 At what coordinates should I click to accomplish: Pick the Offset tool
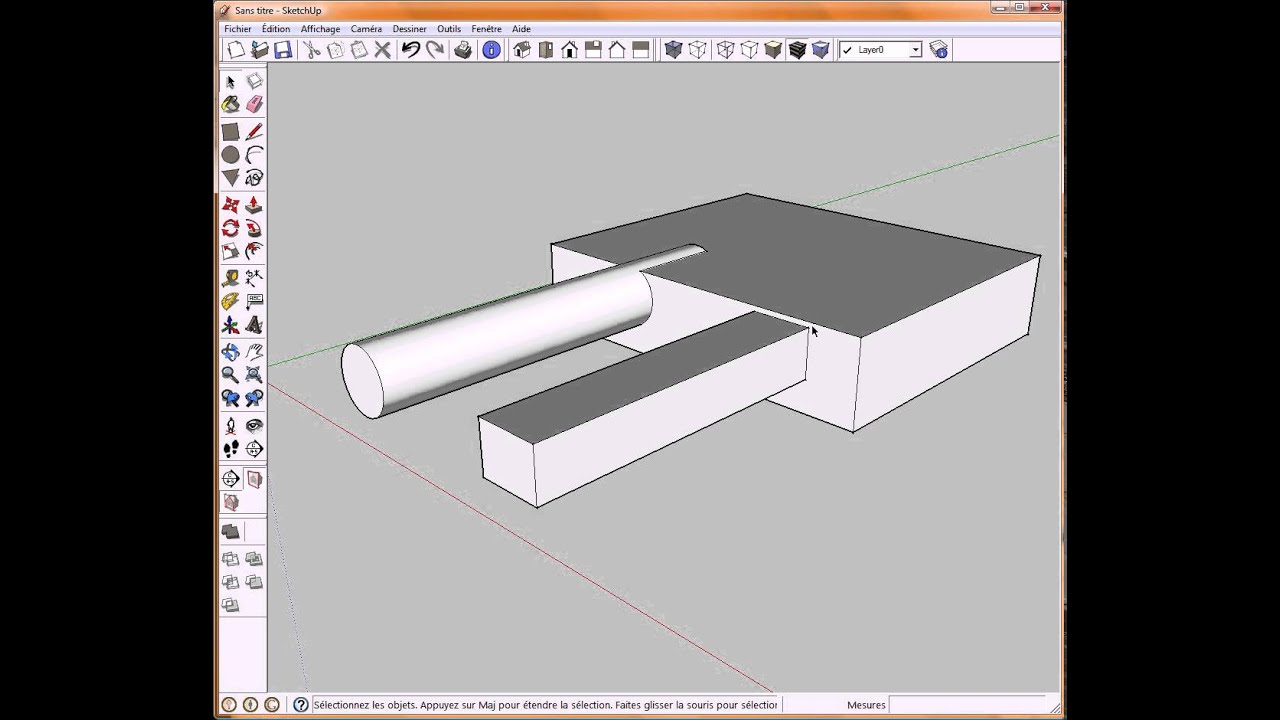click(254, 251)
